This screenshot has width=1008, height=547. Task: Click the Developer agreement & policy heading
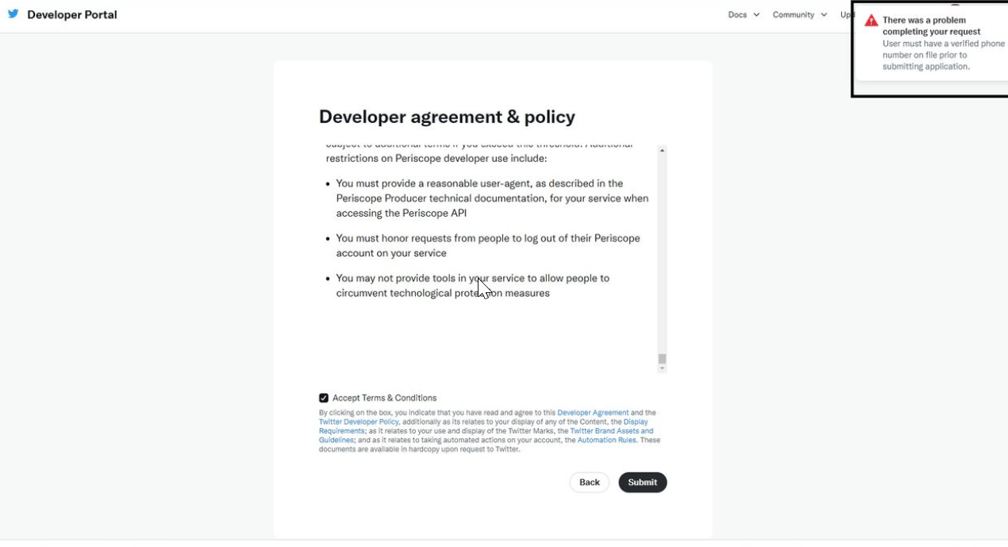coord(447,117)
